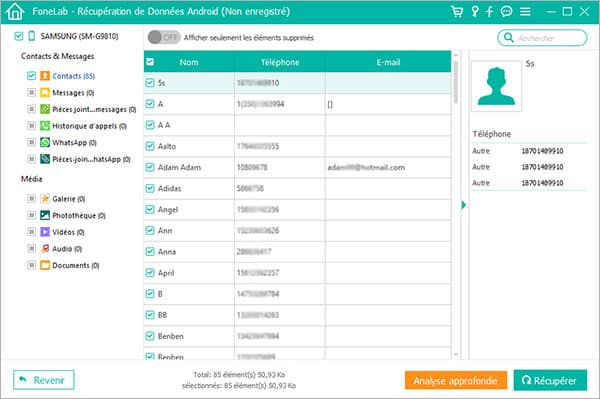Screen dimensions: 600x399
Task: Open the Messages (0) category
Action: (x=73, y=93)
